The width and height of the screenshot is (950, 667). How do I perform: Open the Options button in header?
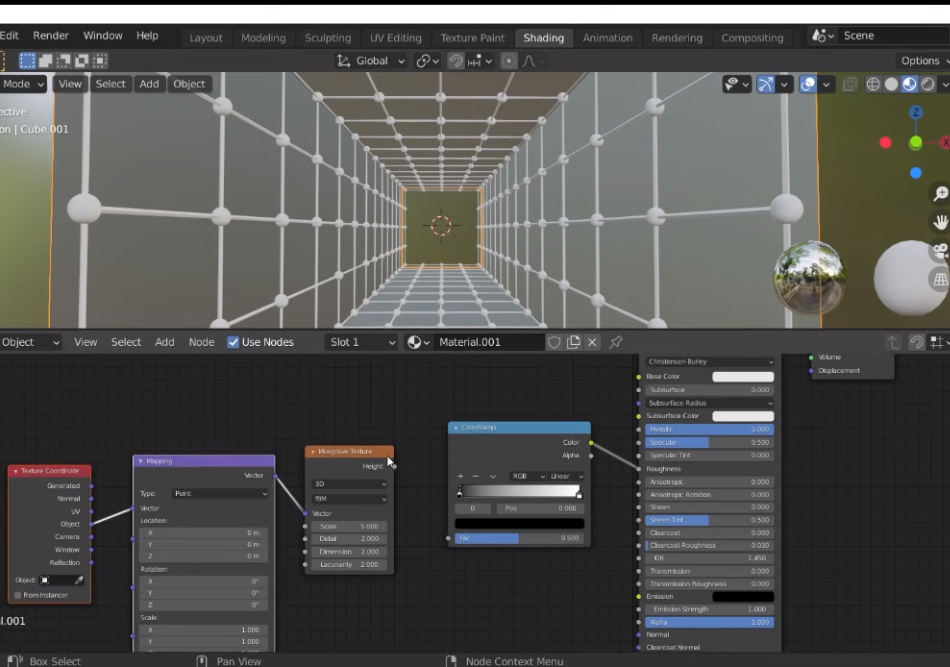(x=922, y=61)
